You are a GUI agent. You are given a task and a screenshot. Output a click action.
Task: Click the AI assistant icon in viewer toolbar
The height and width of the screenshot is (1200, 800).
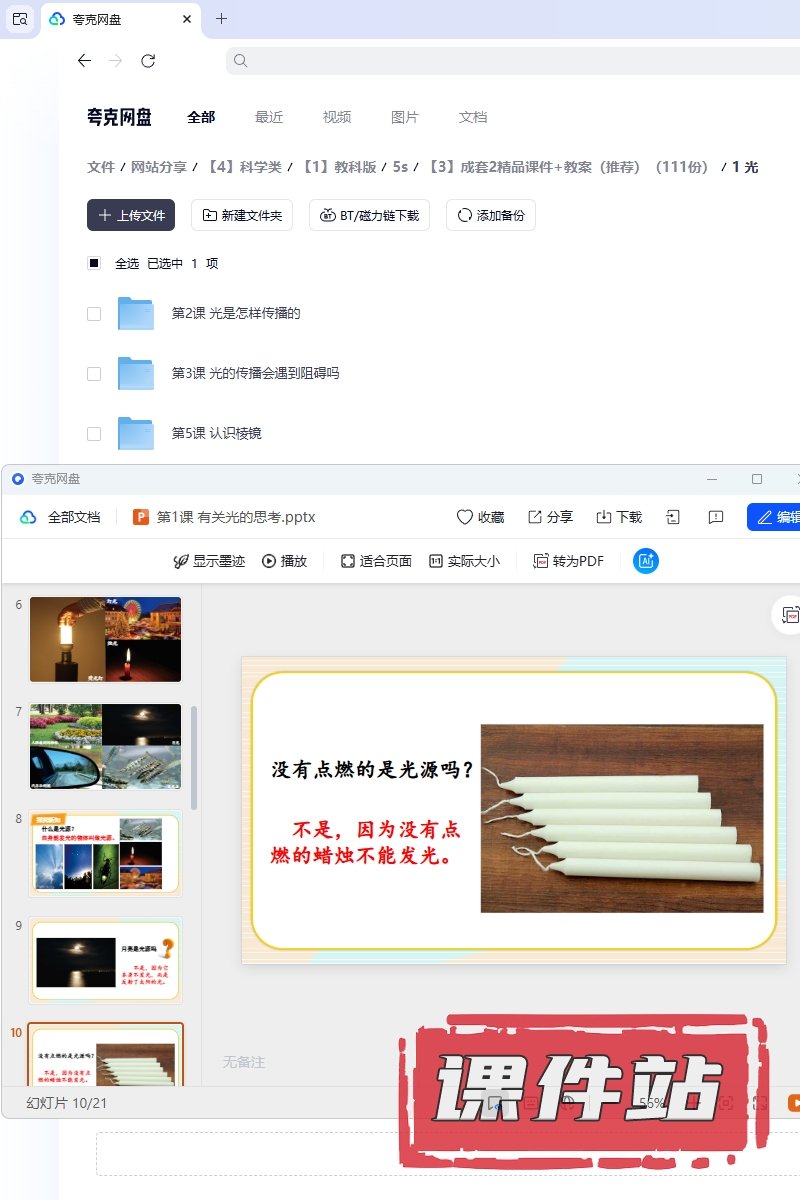tap(646, 561)
